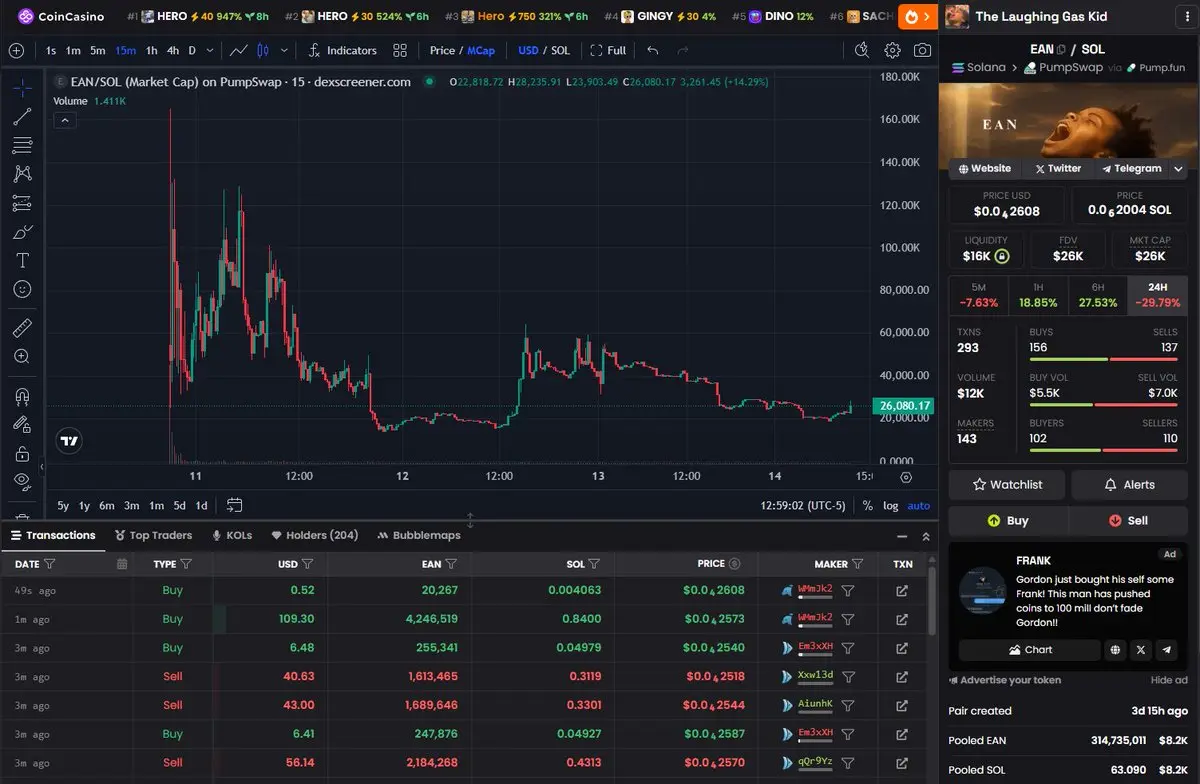Toggle percentage scale on chart
1200x784 pixels.
pyautogui.click(x=867, y=505)
